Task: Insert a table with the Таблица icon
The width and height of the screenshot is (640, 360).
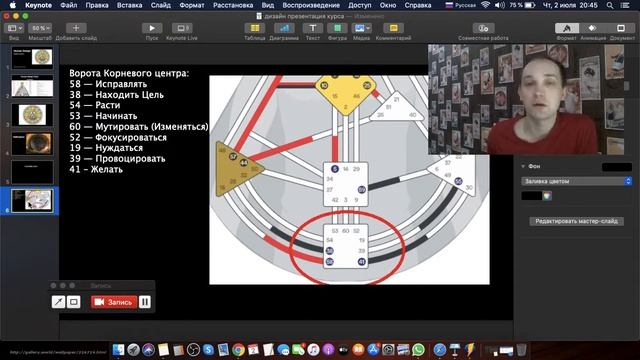Action: pyautogui.click(x=255, y=28)
